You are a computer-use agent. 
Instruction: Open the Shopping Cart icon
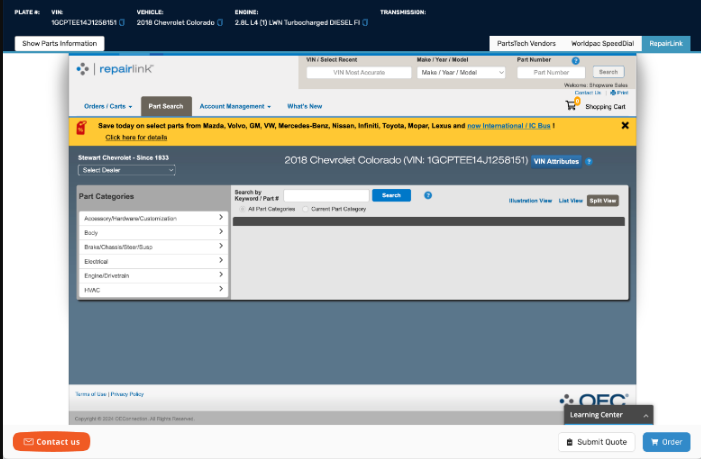coord(571,105)
